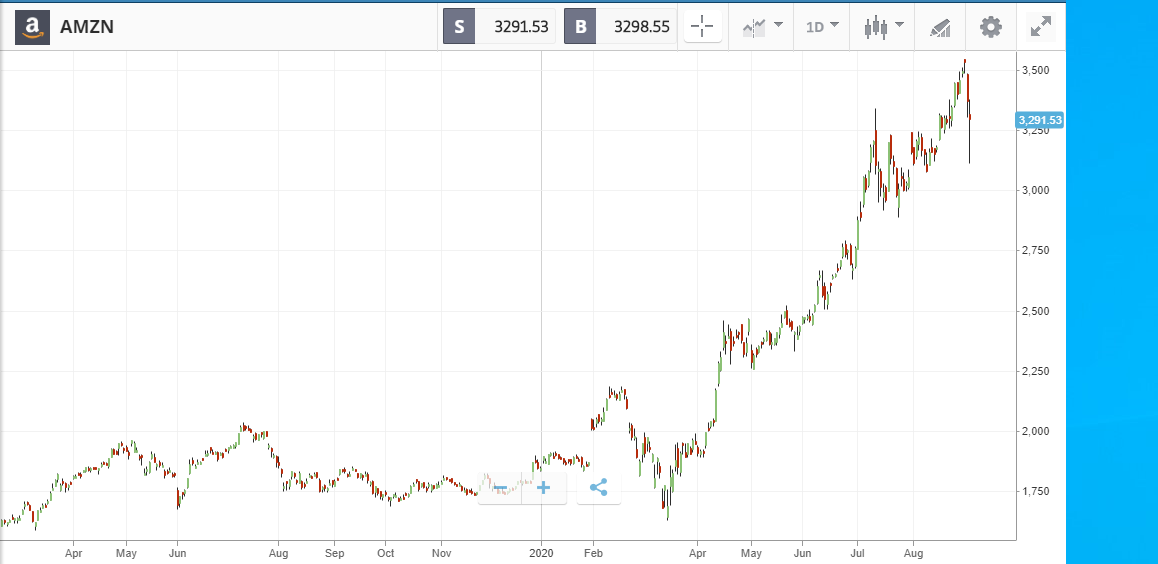Click the Buy button B
Image resolution: width=1158 pixels, height=564 pixels.
coord(580,27)
